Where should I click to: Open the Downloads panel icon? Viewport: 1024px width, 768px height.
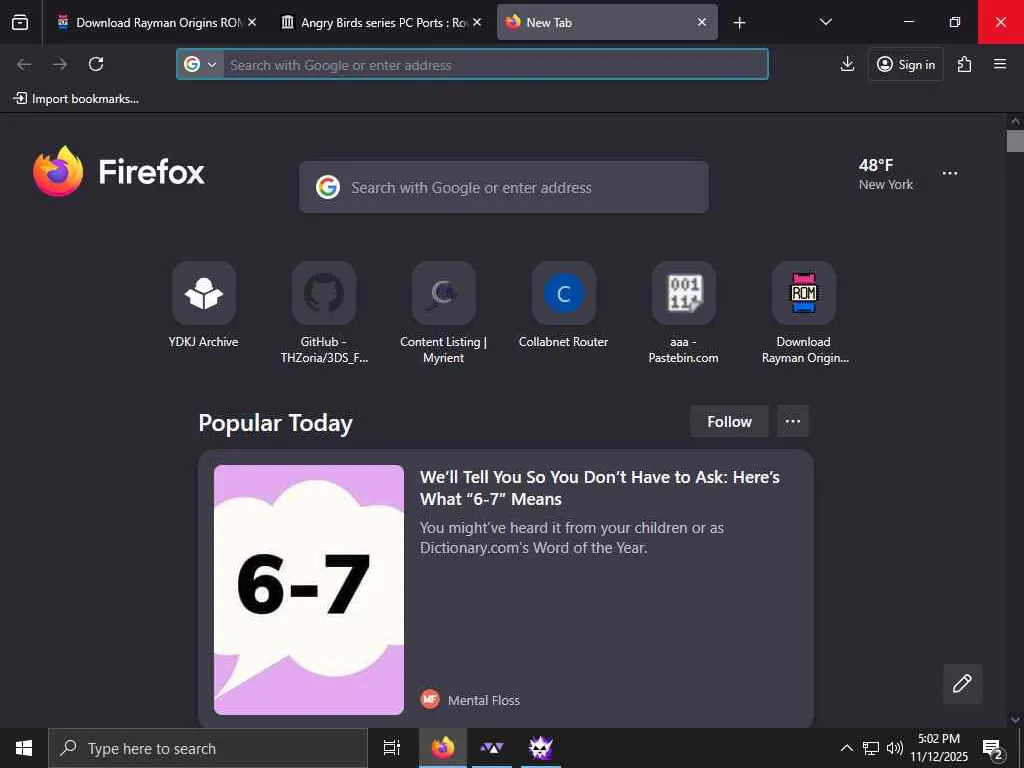point(847,64)
